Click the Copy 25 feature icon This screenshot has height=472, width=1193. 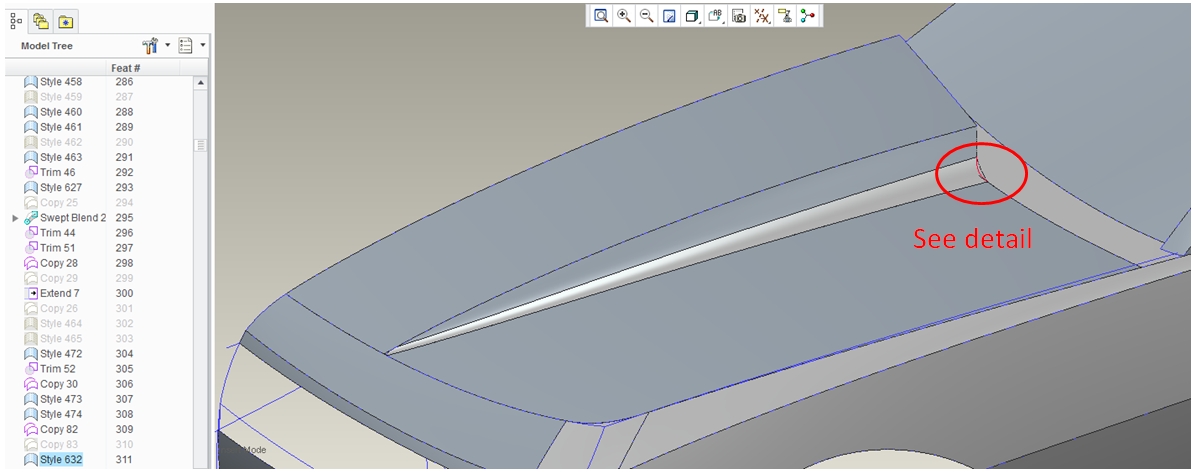click(x=30, y=203)
